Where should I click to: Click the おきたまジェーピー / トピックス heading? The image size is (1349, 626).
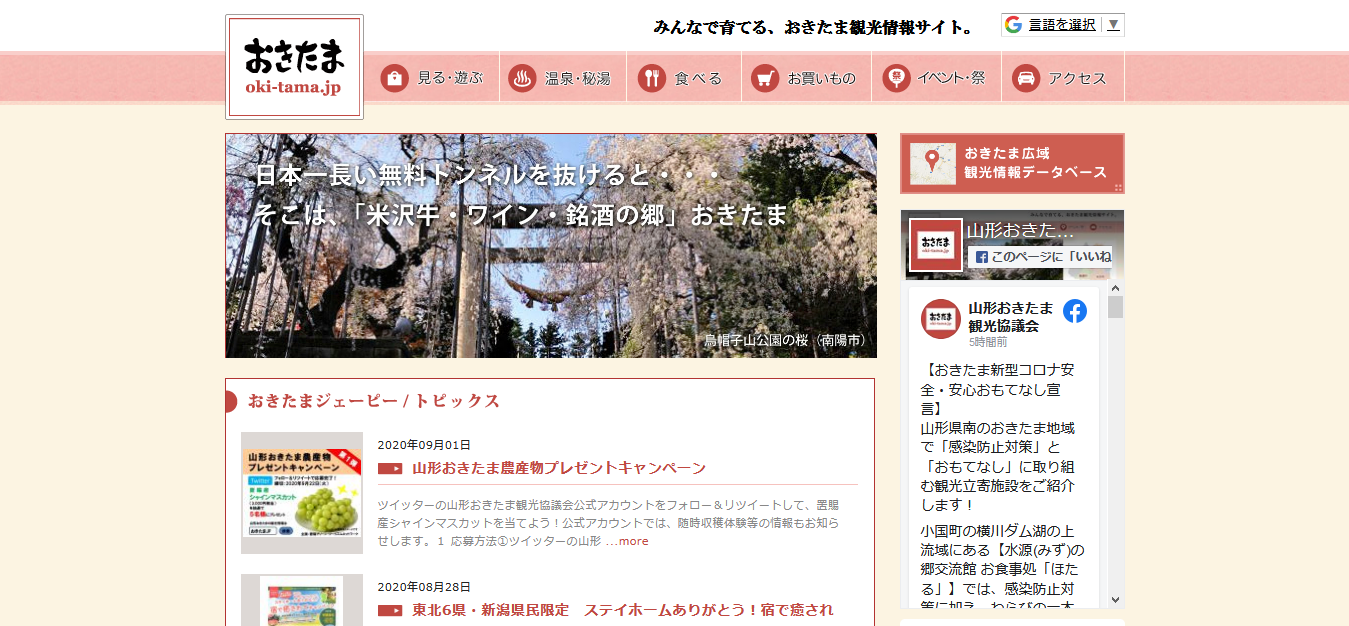374,401
